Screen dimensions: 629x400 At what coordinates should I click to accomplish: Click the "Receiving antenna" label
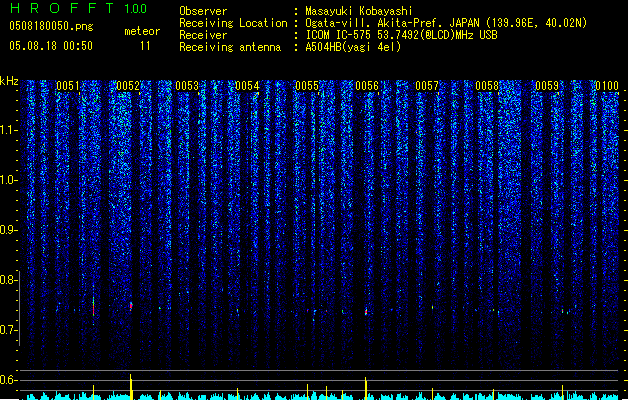pos(230,47)
